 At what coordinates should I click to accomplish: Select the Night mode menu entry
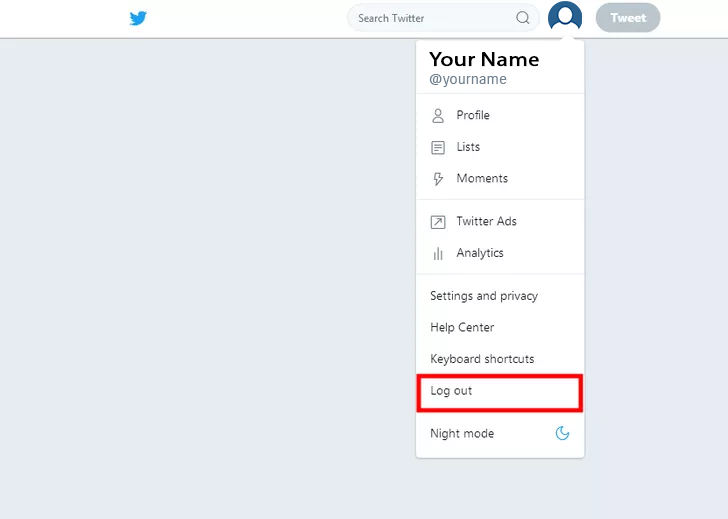click(500, 434)
